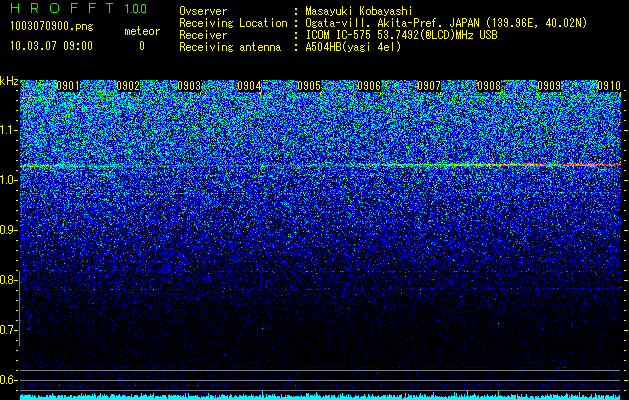Click the Receiving antenna label
This screenshot has height=400, width=629.
click(230, 47)
